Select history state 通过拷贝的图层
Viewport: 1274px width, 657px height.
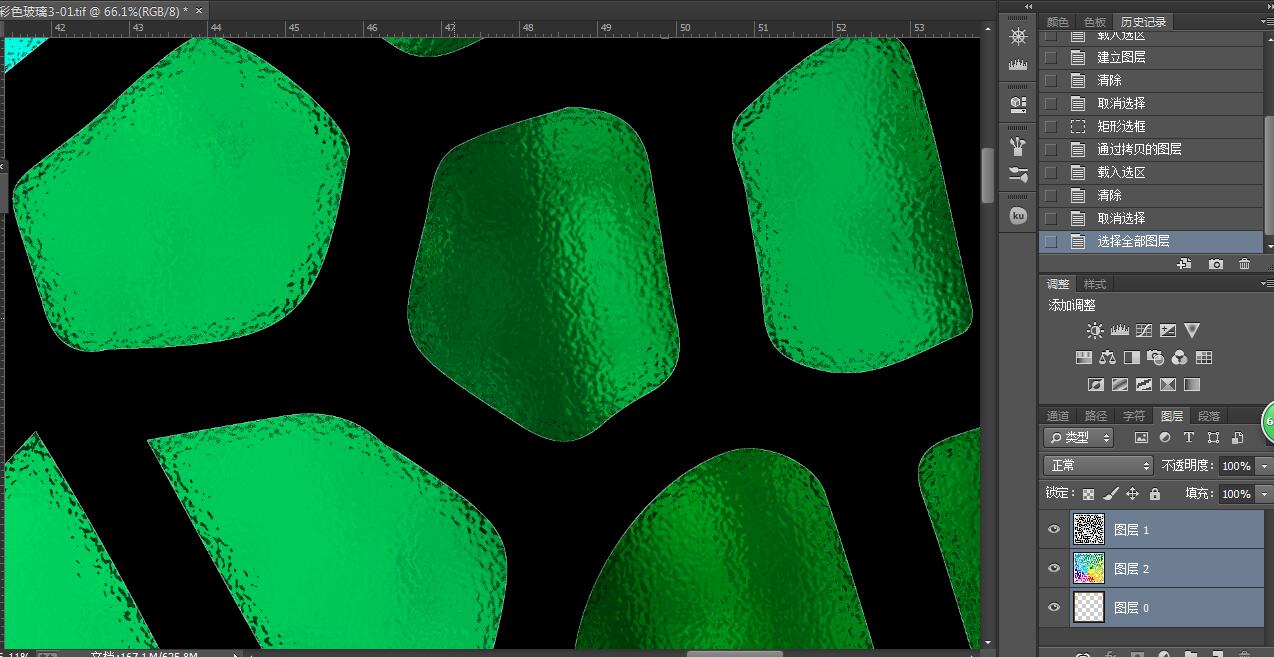coord(1152,149)
